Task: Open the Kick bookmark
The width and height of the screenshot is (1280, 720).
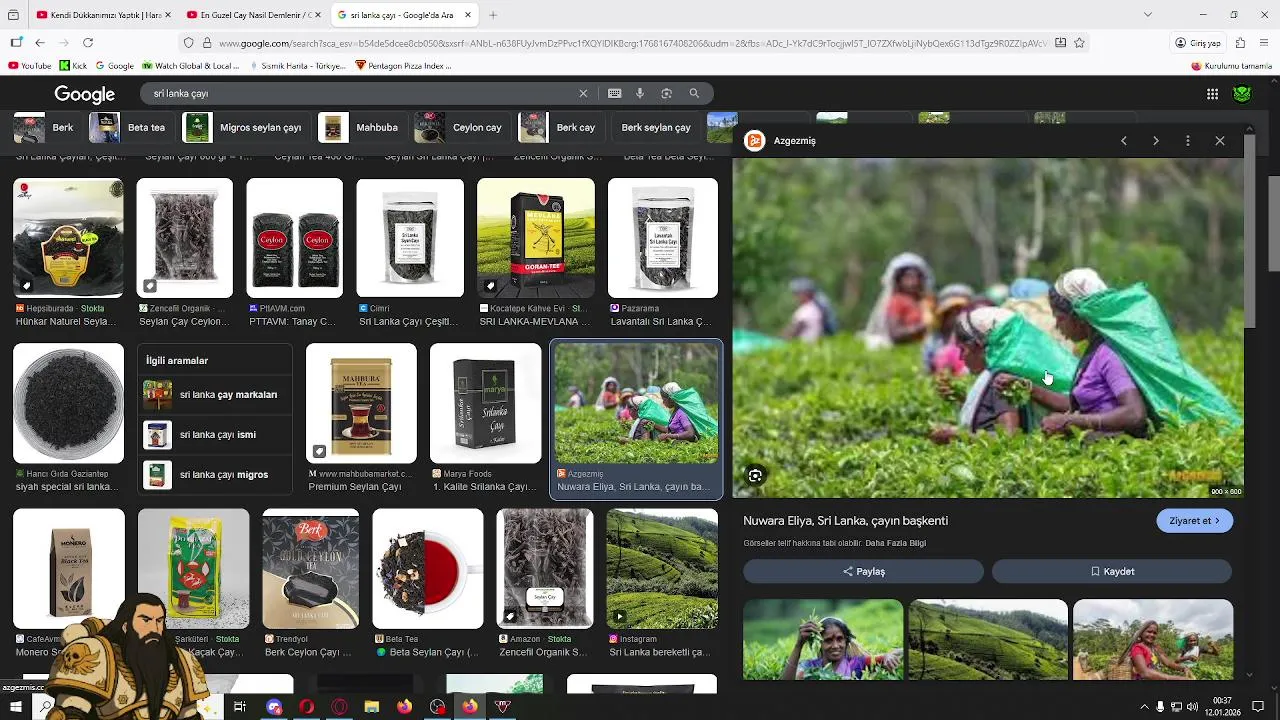Action: pyautogui.click(x=73, y=66)
